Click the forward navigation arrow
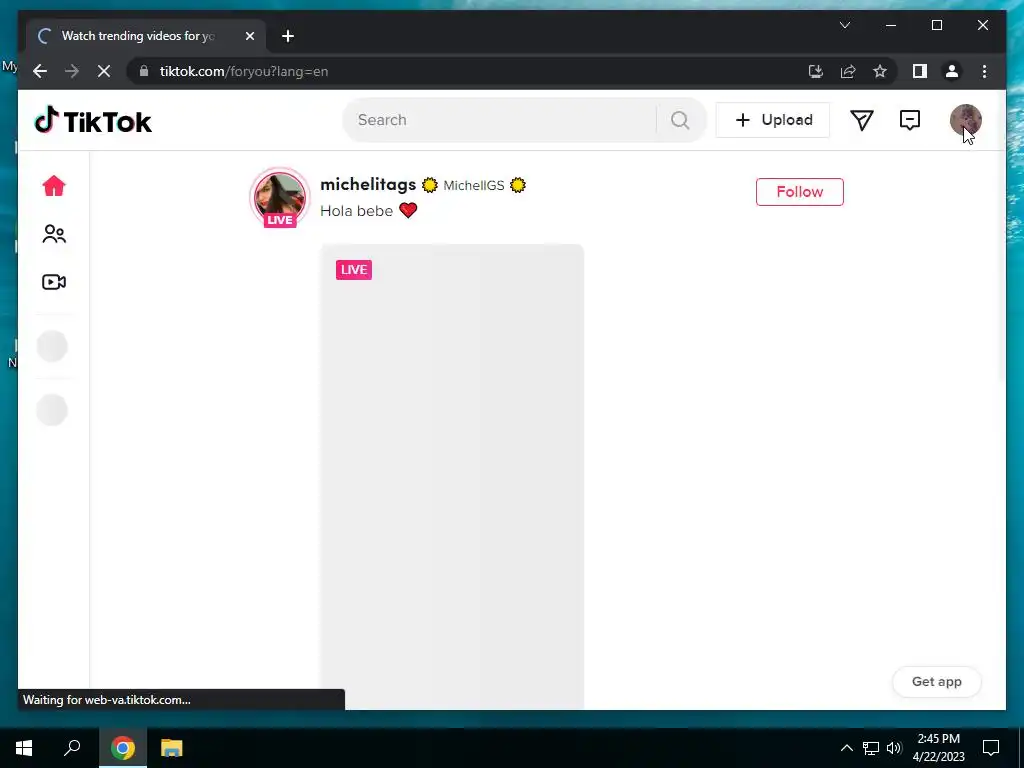1024x768 pixels. tap(72, 71)
